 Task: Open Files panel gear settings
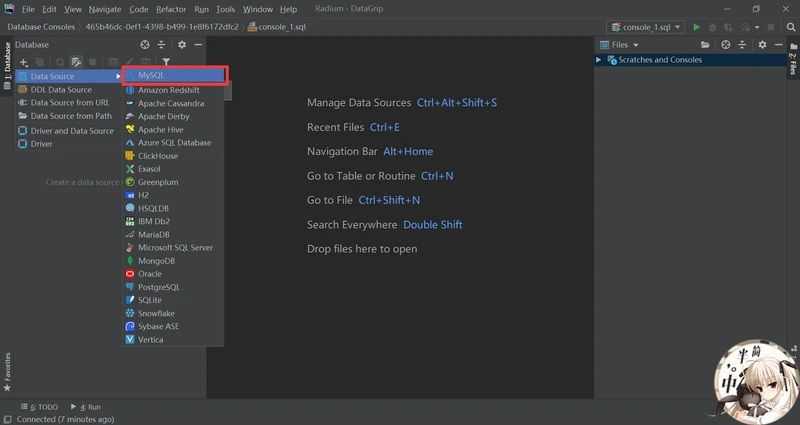[762, 45]
